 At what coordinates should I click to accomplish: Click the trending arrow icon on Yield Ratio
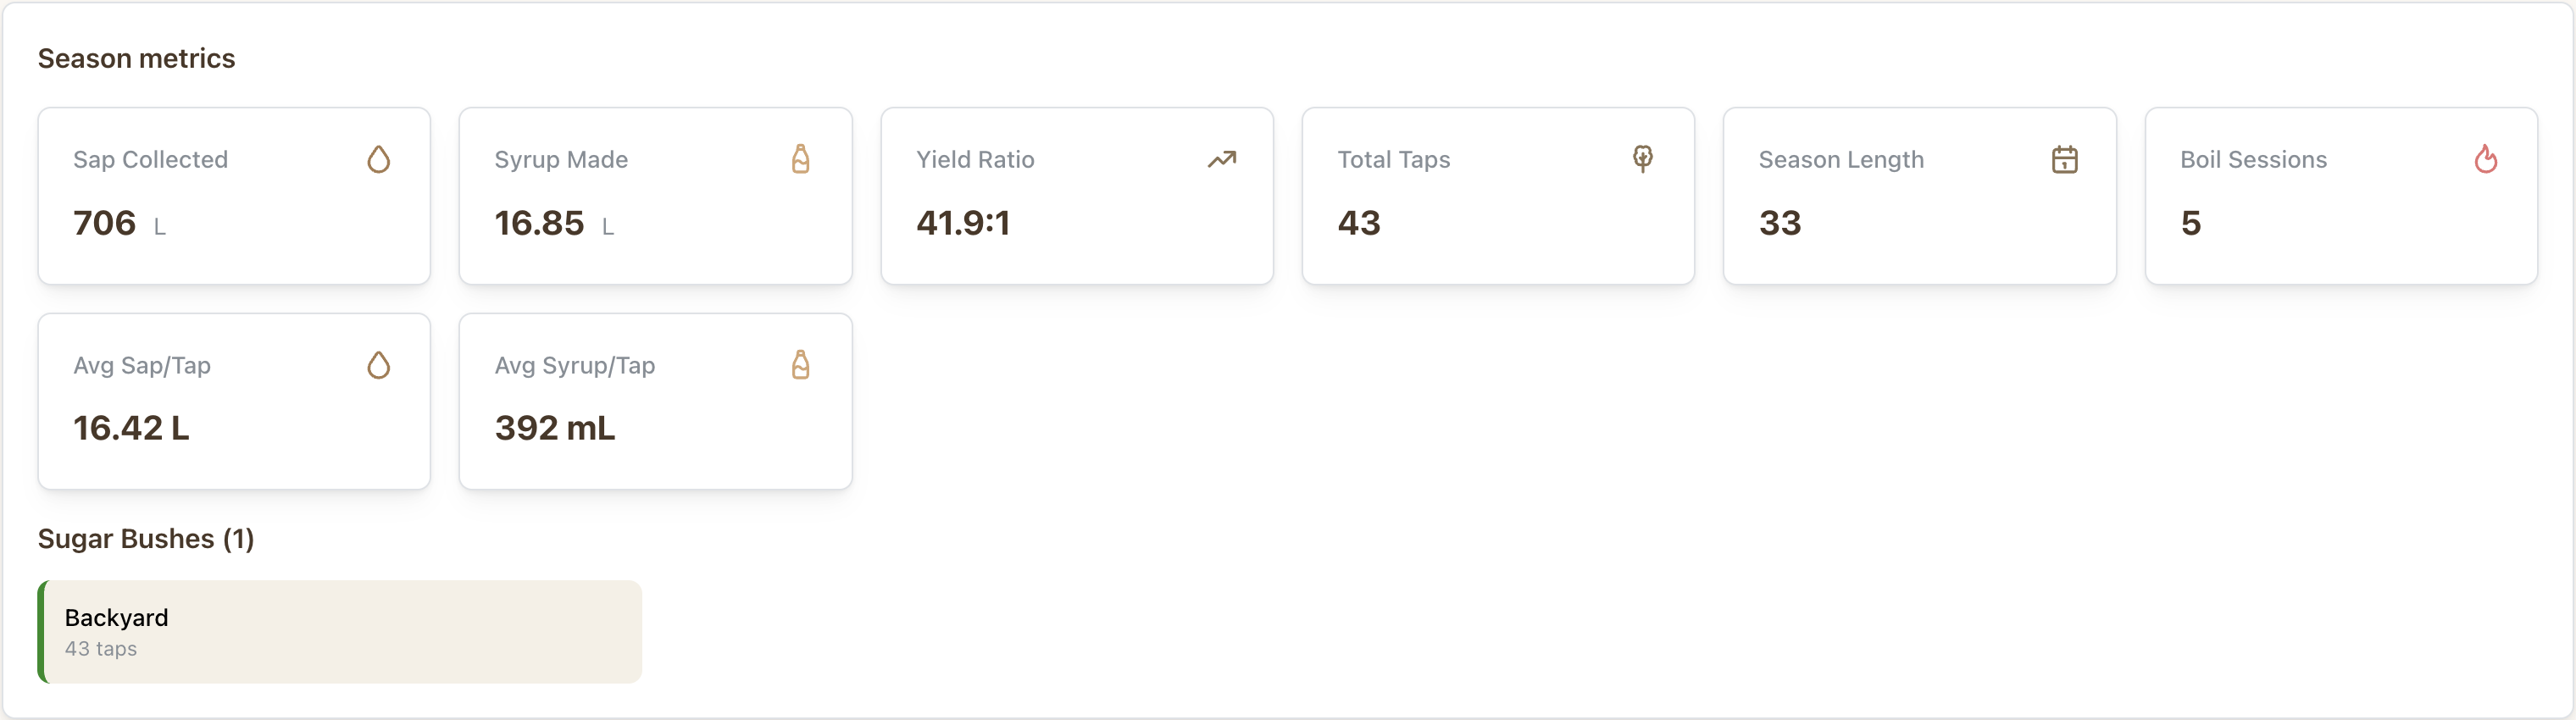click(x=1221, y=159)
